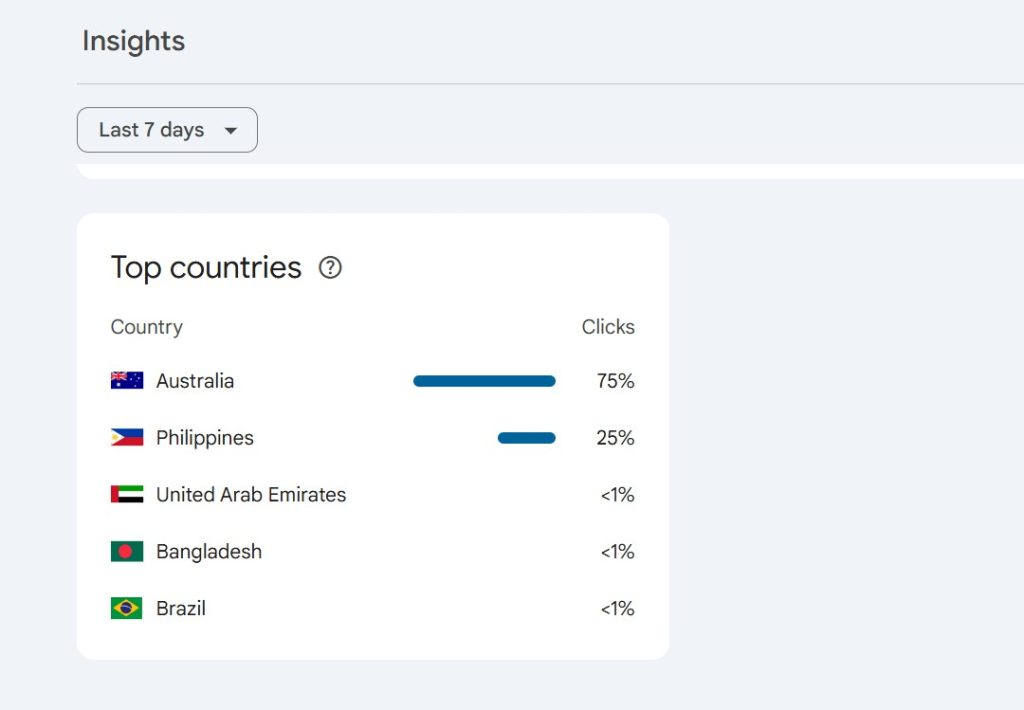The width and height of the screenshot is (1024, 710).
Task: Select the Philippines country label
Action: pyautogui.click(x=205, y=438)
